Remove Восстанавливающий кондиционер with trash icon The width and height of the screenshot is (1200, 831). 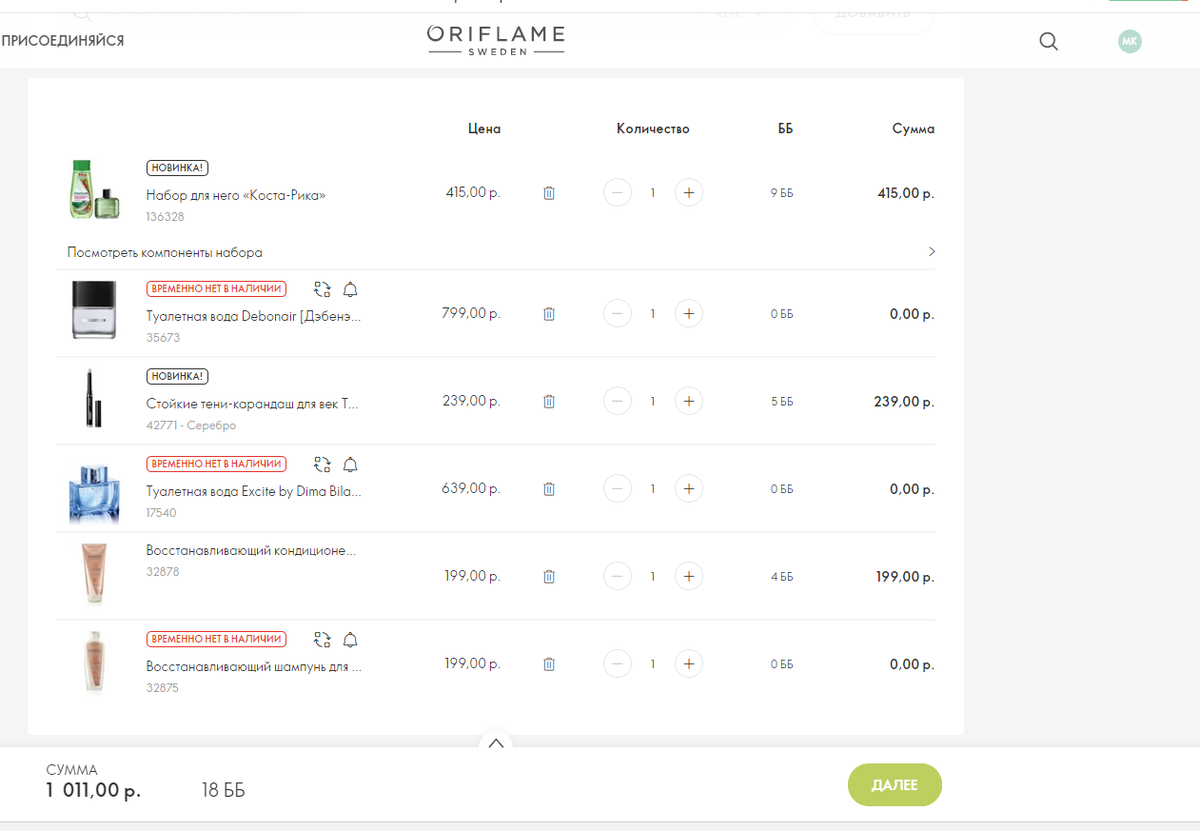(549, 577)
